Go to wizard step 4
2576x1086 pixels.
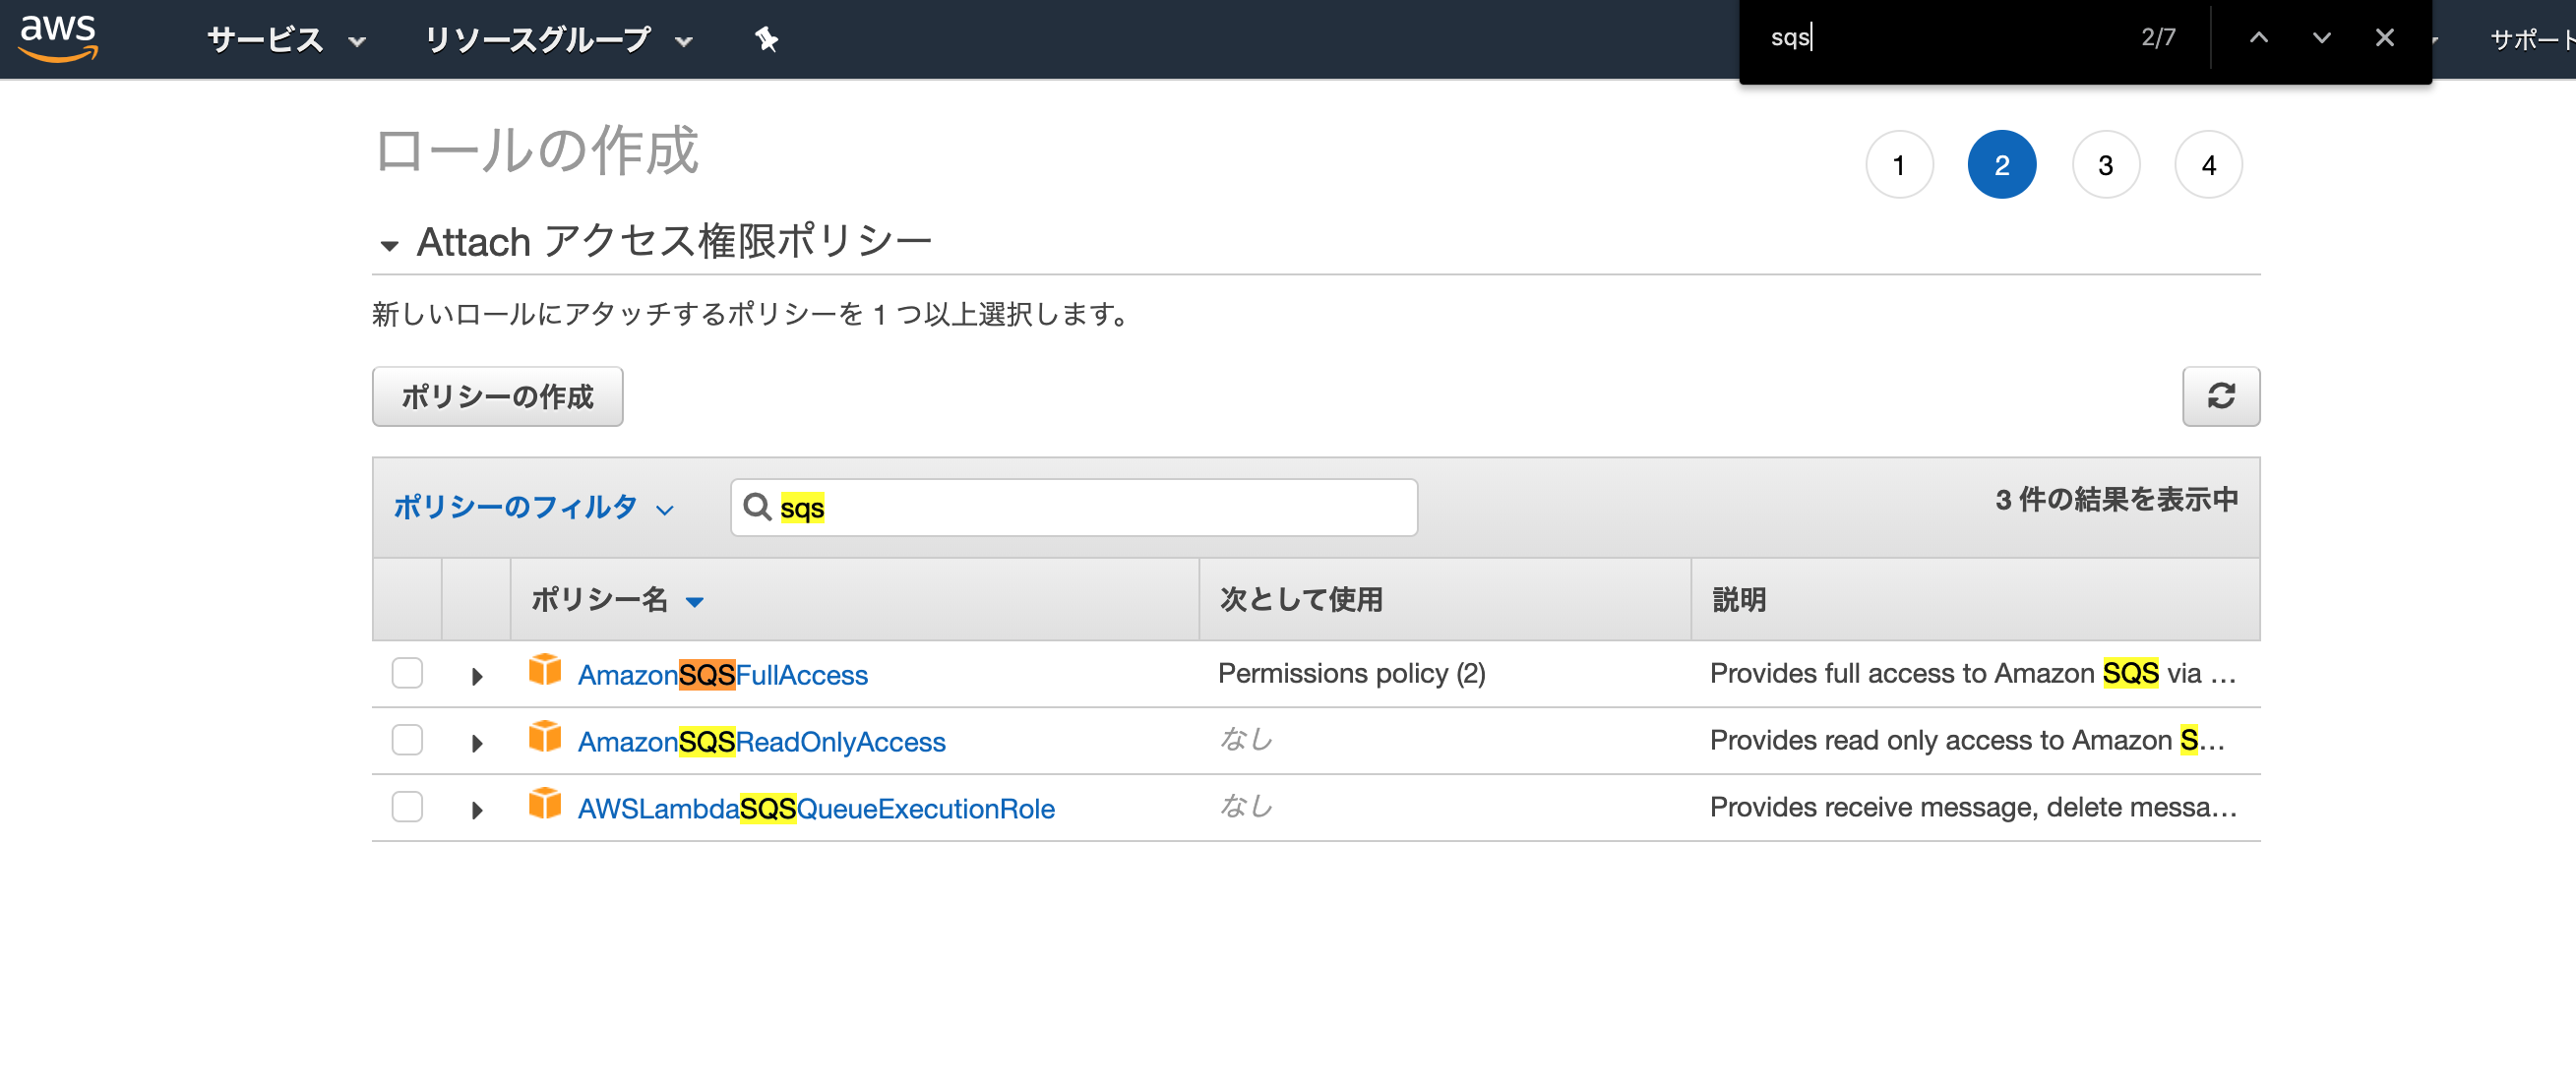(2208, 165)
